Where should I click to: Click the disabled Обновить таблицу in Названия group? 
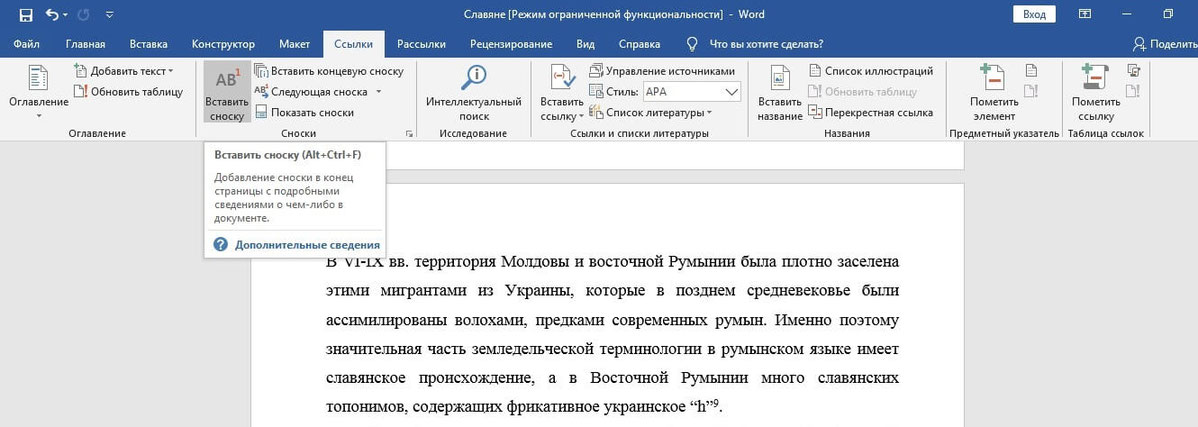863,92
